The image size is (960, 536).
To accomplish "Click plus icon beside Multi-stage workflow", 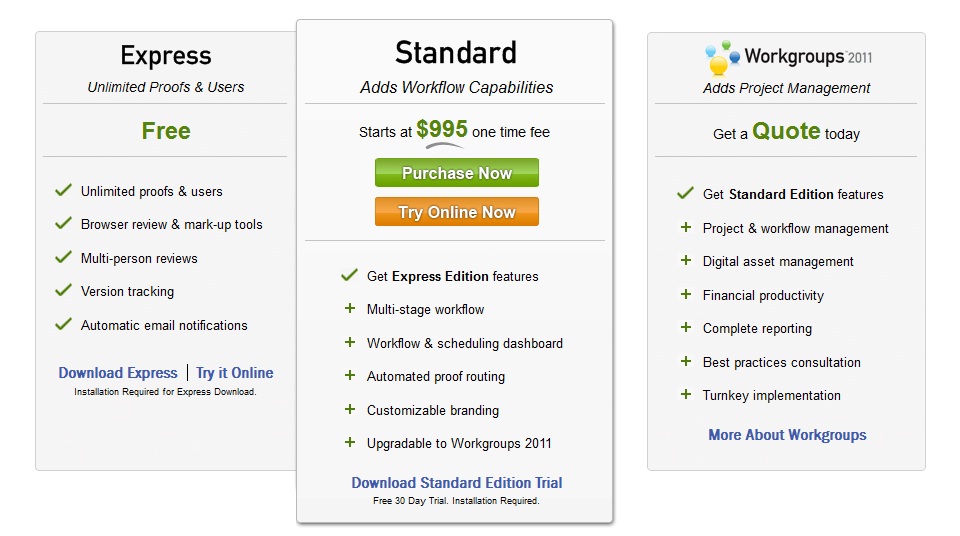I will pos(350,308).
